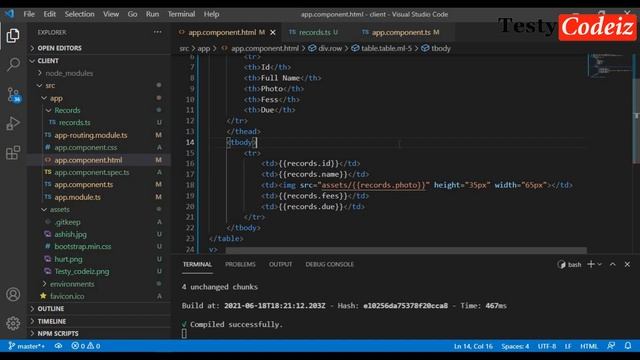Change indentation via Spaces: 4
Viewport: 640px width, 360px height.
pos(515,346)
